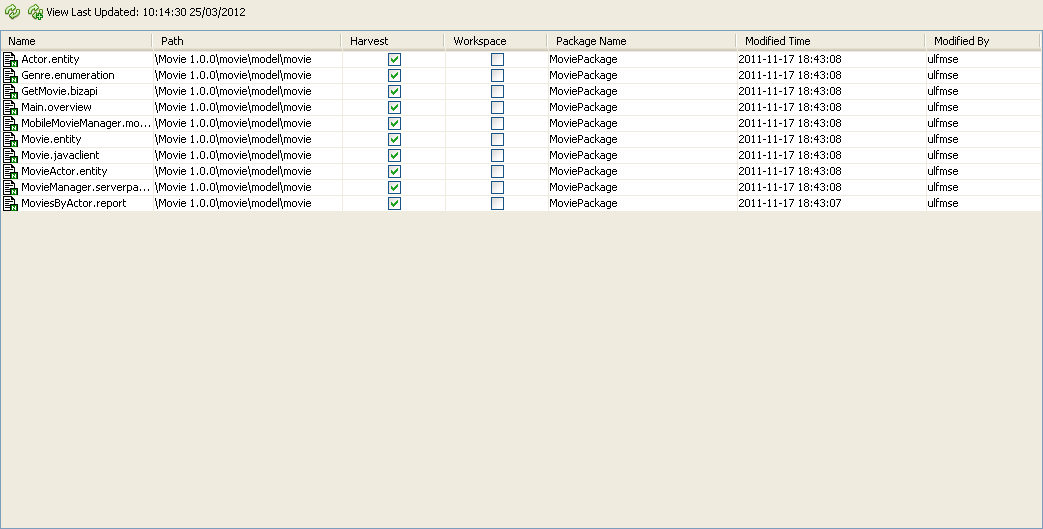Select the MobileMovieManager file name
1043x529 pixels.
click(x=85, y=123)
